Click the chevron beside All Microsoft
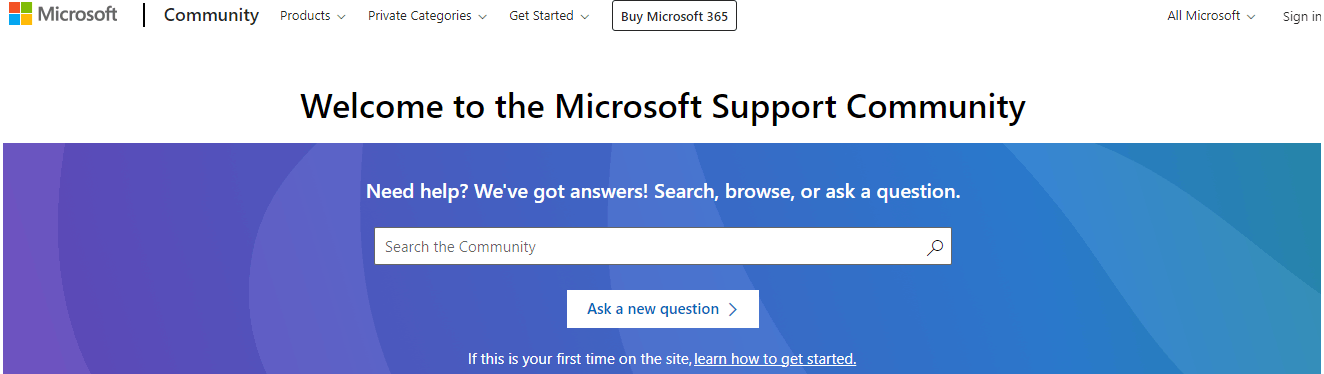Screen dimensions: 1324x374 1251,17
